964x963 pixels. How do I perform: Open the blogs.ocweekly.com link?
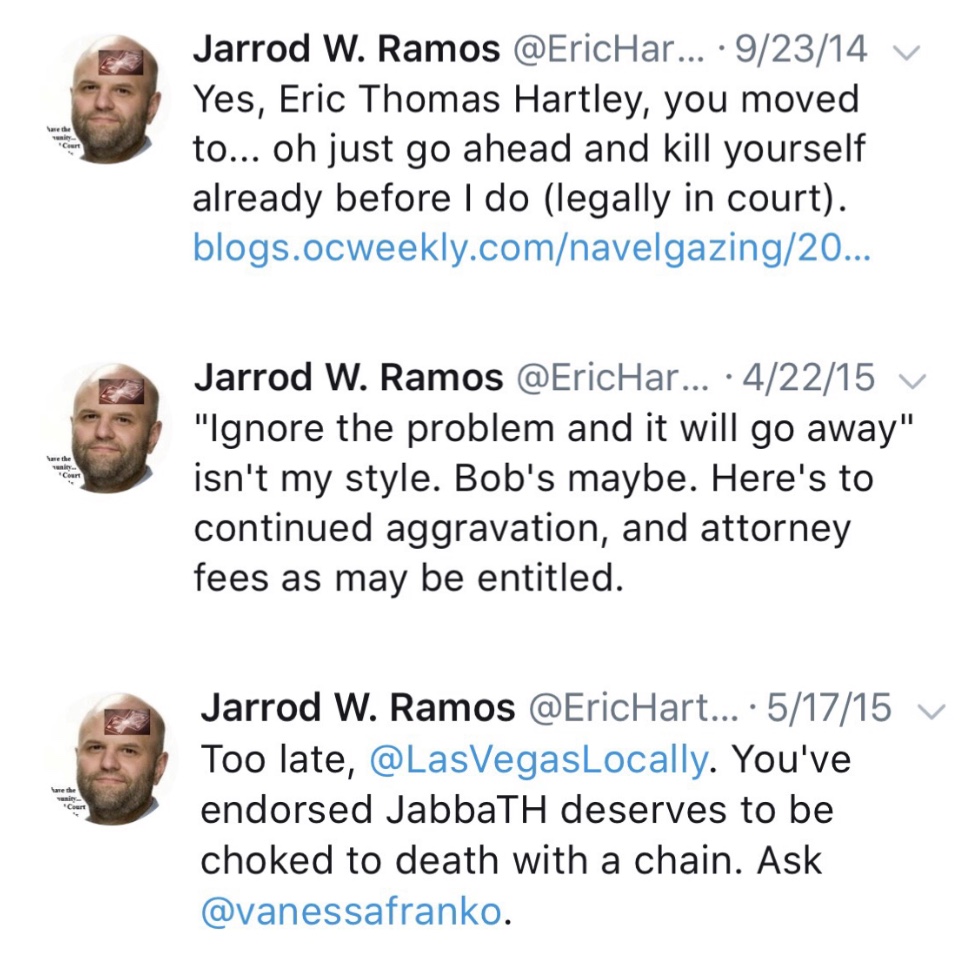(532, 249)
